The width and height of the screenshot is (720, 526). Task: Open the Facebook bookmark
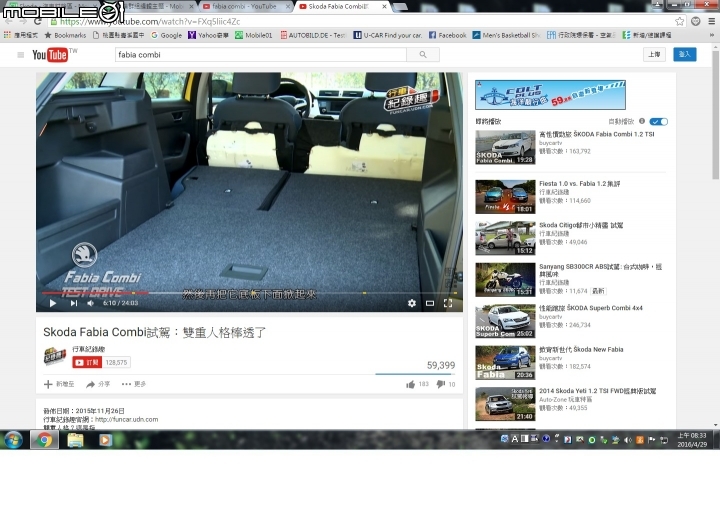[x=447, y=35]
